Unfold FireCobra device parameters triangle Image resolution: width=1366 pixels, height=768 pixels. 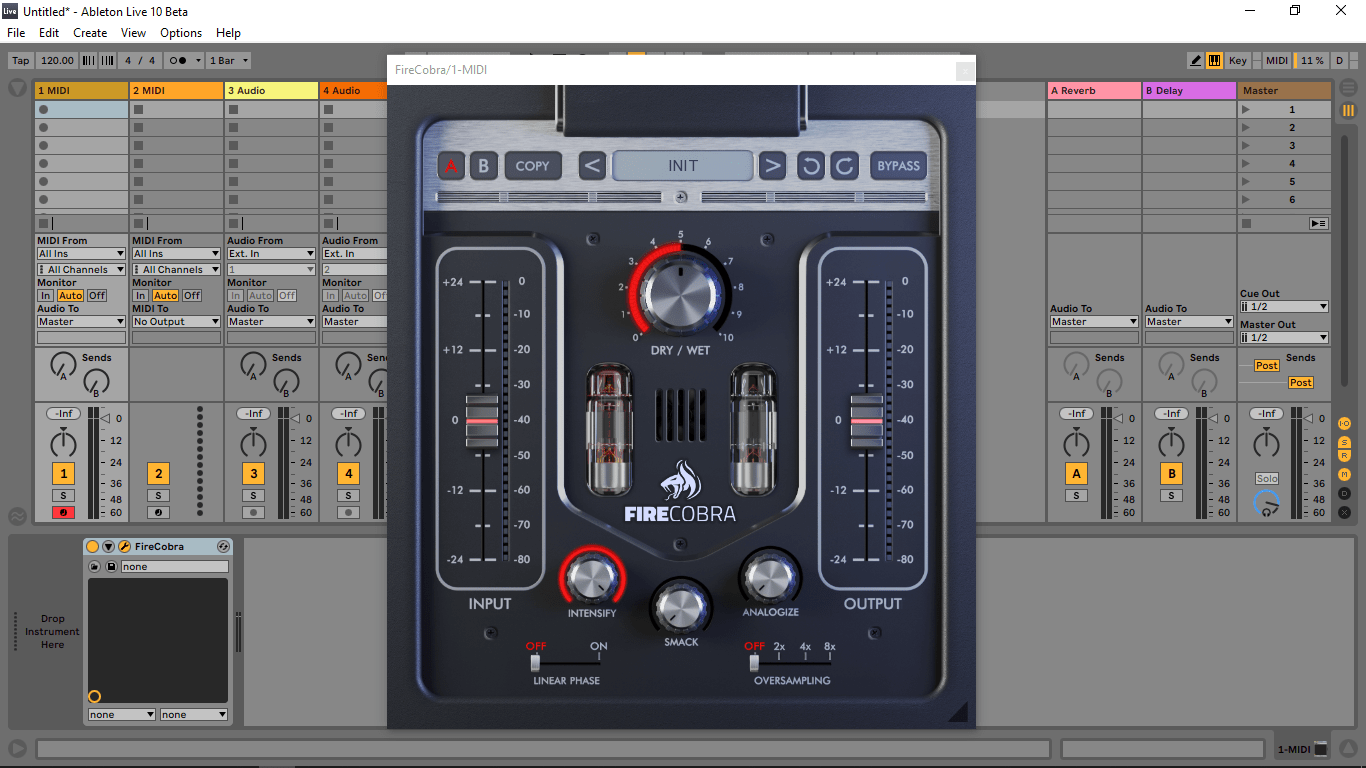point(109,547)
